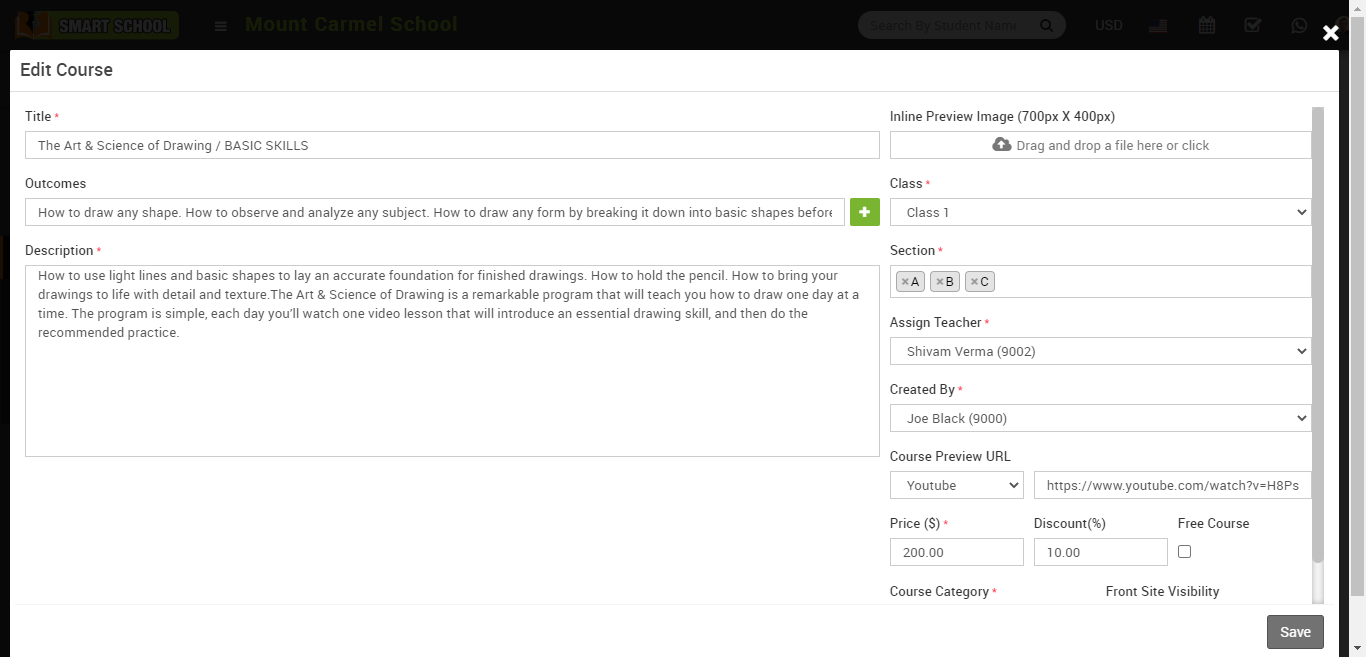Close the Edit Course dialog with X
Screen dimensions: 1366x657
[x=1330, y=33]
